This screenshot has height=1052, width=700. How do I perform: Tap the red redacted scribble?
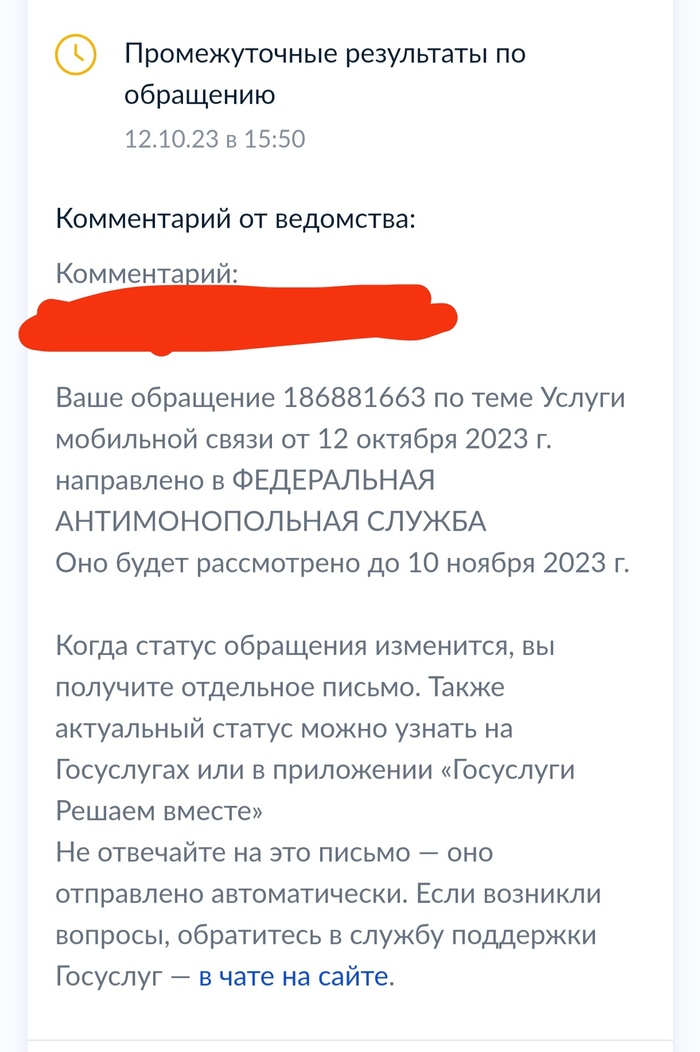click(238, 317)
